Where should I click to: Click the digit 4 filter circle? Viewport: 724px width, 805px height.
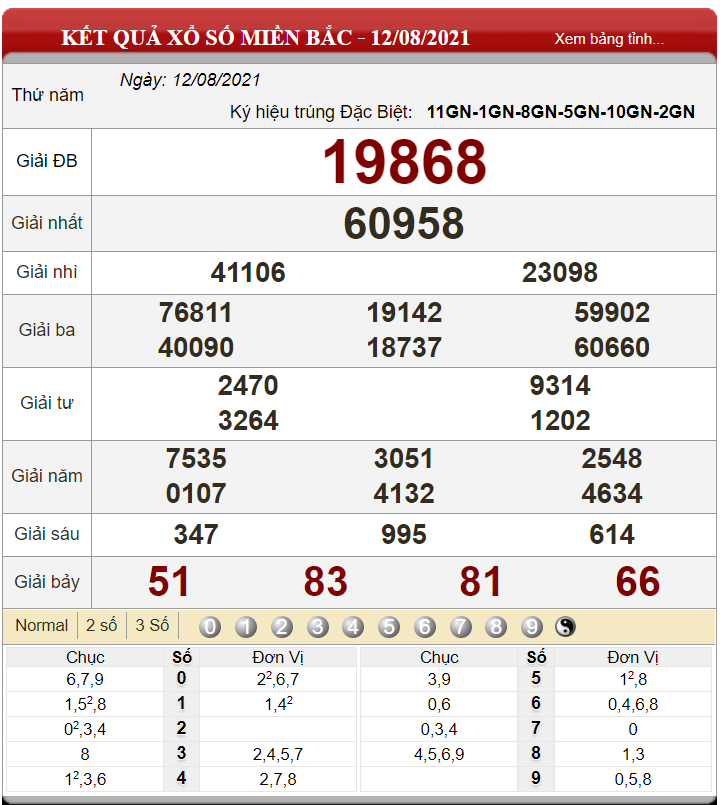coord(353,627)
